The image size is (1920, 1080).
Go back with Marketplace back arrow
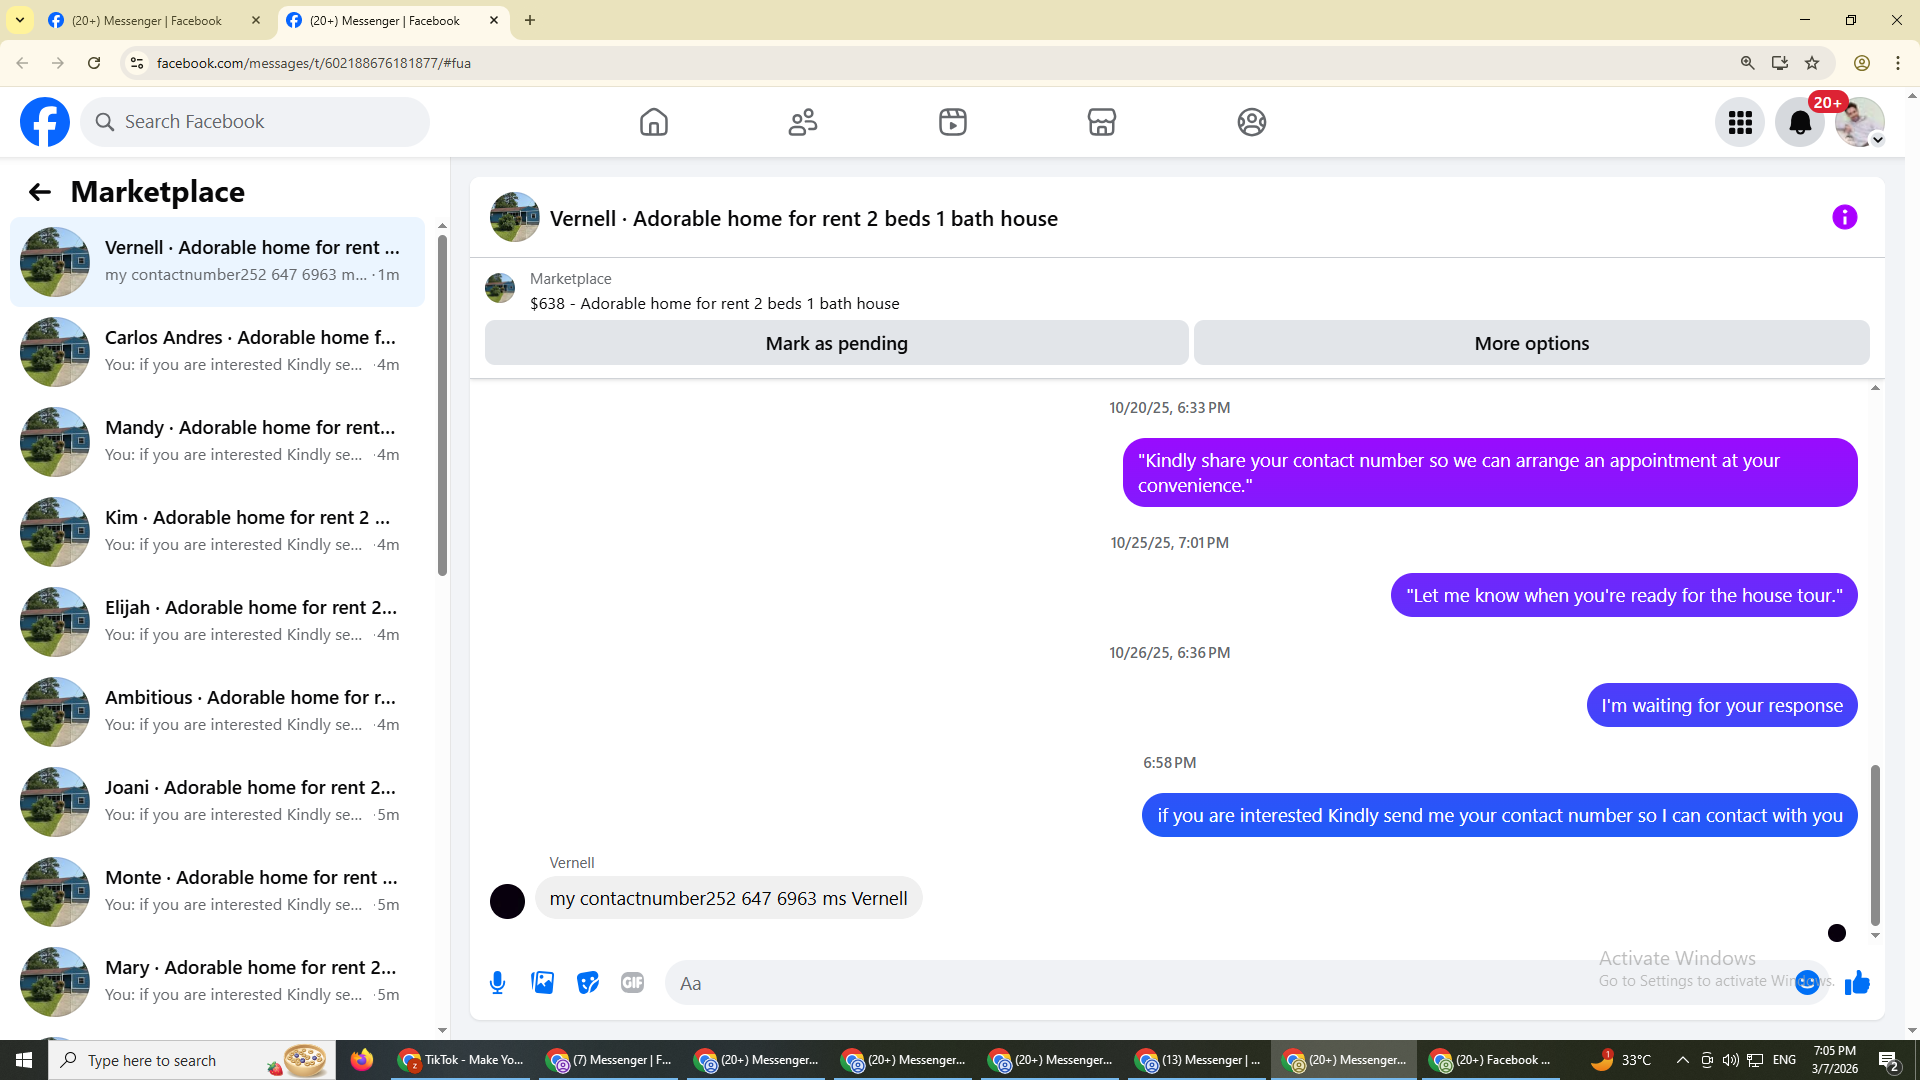(40, 192)
